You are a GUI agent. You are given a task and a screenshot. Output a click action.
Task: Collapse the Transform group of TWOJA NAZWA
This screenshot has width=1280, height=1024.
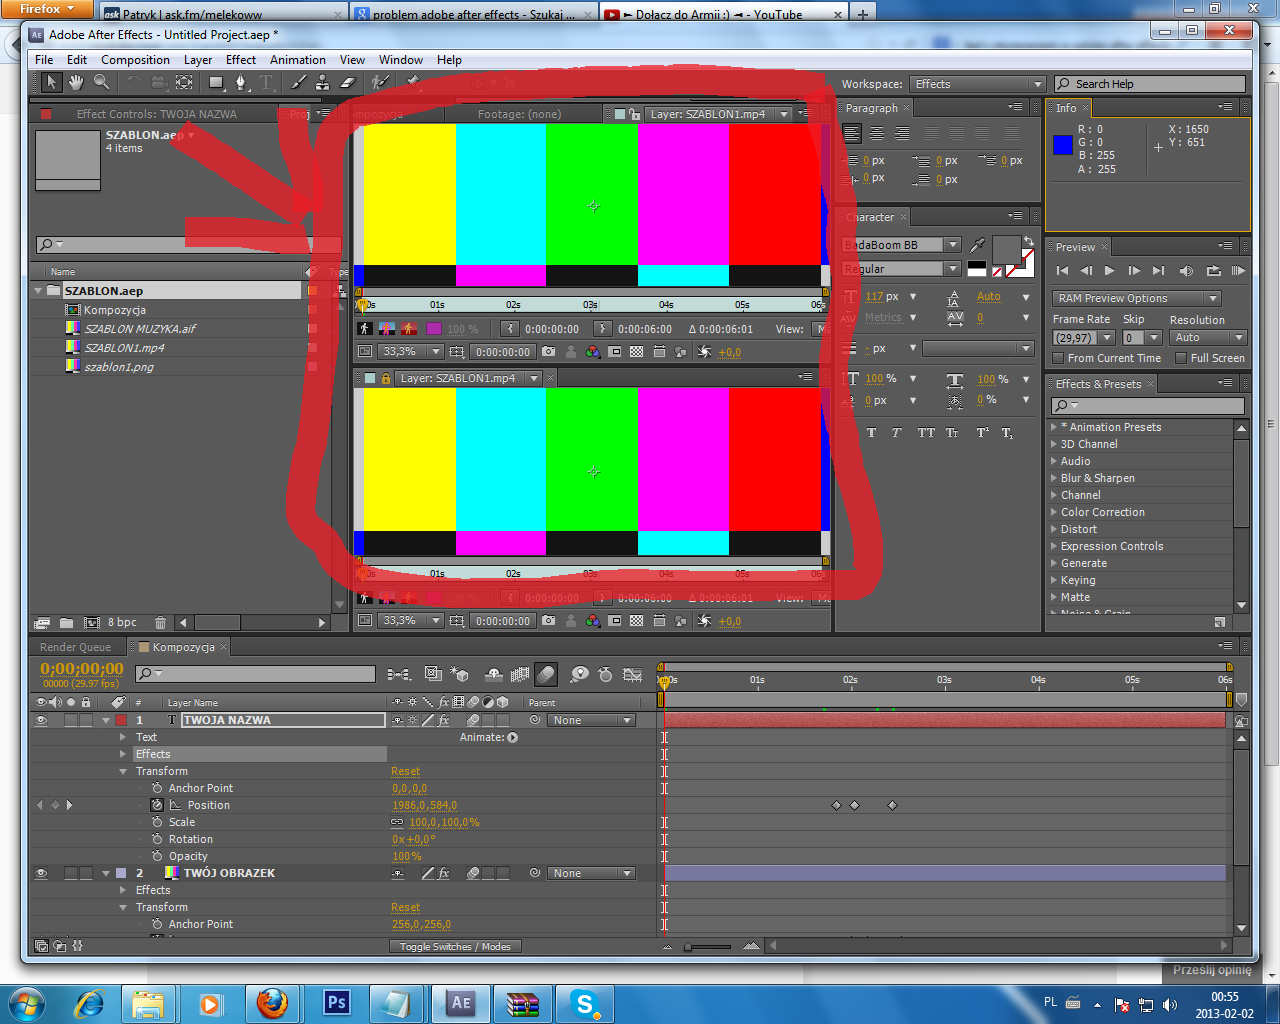[x=124, y=771]
